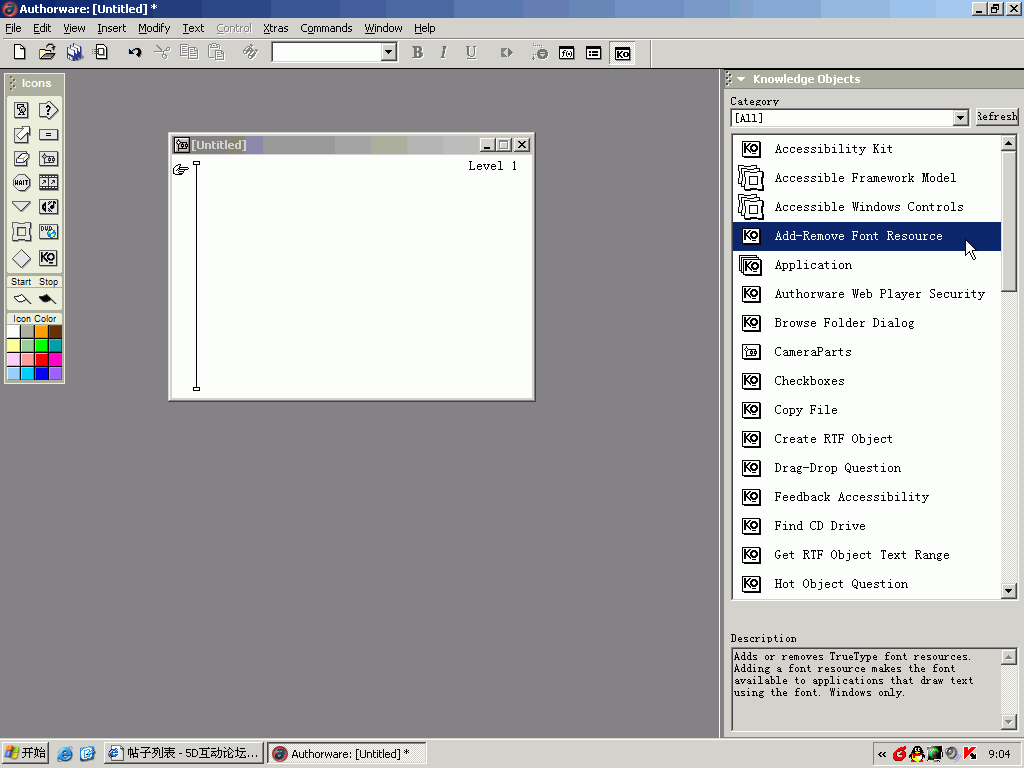
Task: Select Drag-Drop Question in the list
Action: coord(867,468)
